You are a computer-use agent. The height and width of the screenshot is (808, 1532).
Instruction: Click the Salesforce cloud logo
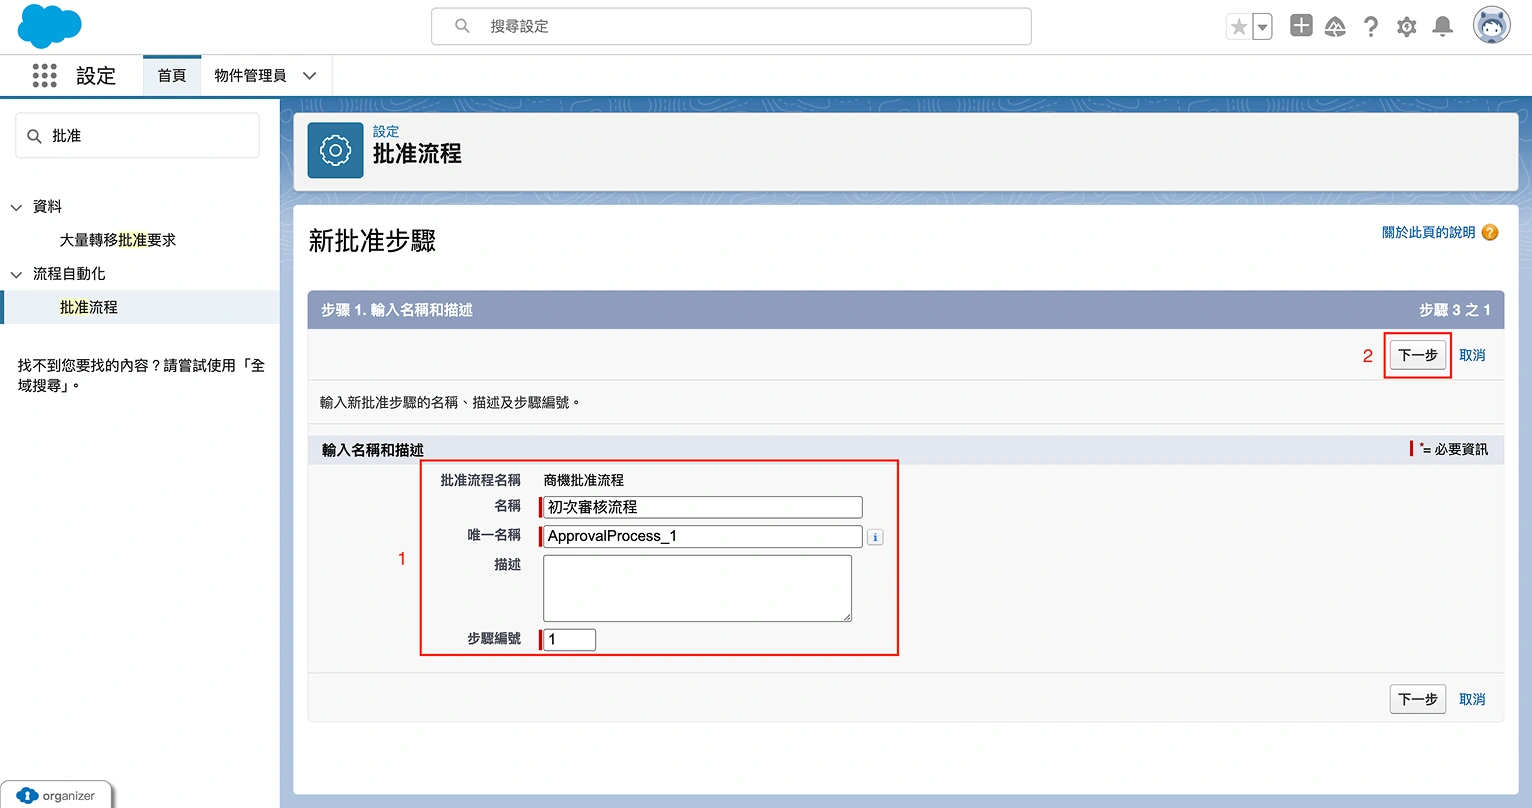coord(49,26)
